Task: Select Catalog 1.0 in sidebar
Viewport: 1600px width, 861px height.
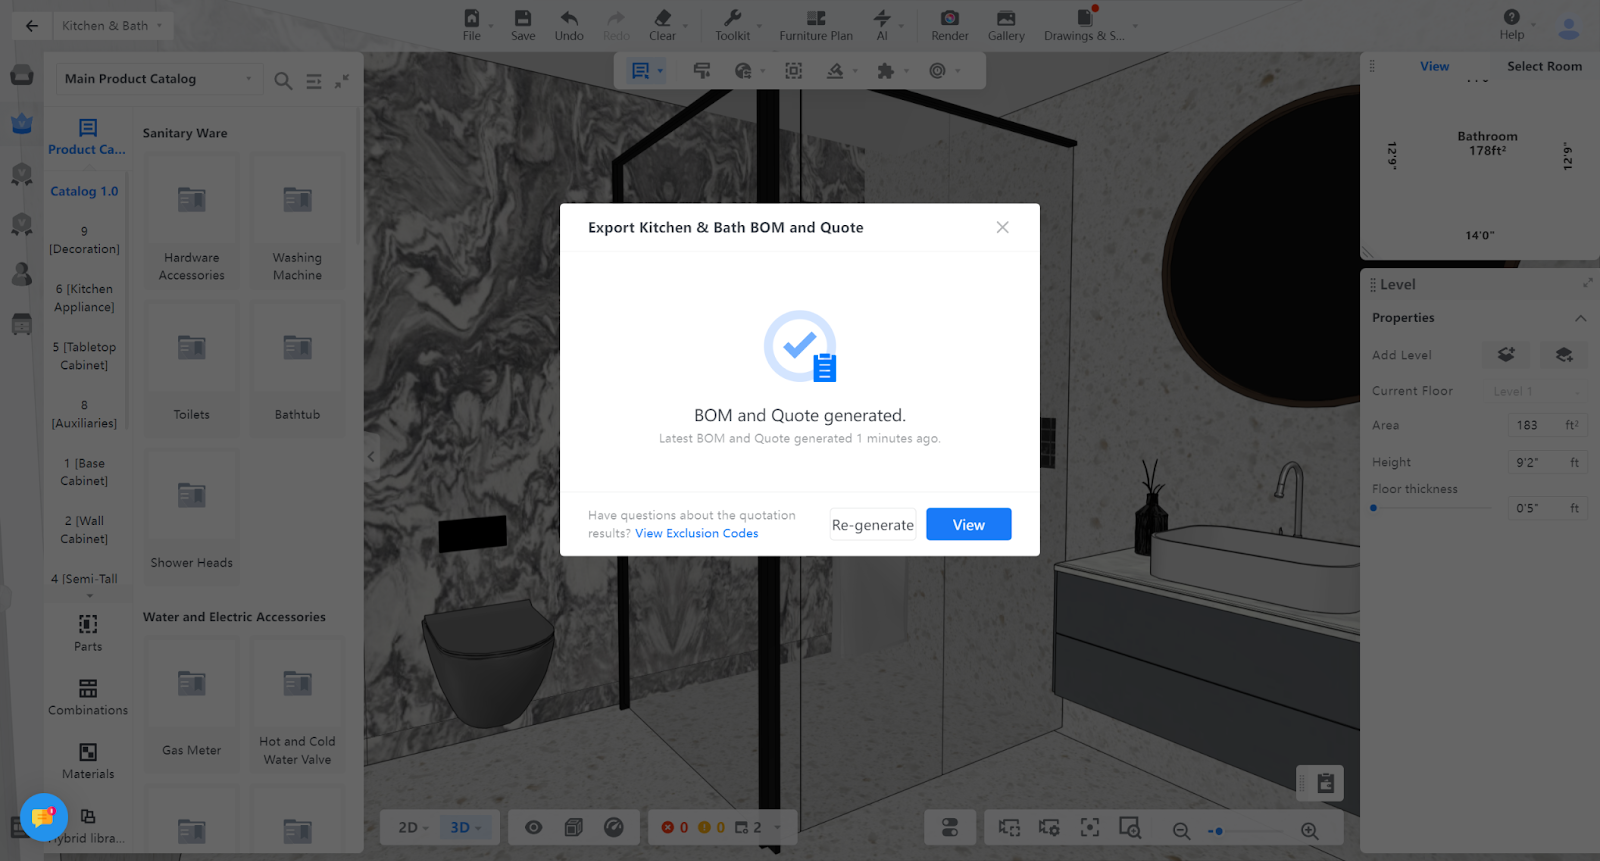Action: pyautogui.click(x=84, y=191)
